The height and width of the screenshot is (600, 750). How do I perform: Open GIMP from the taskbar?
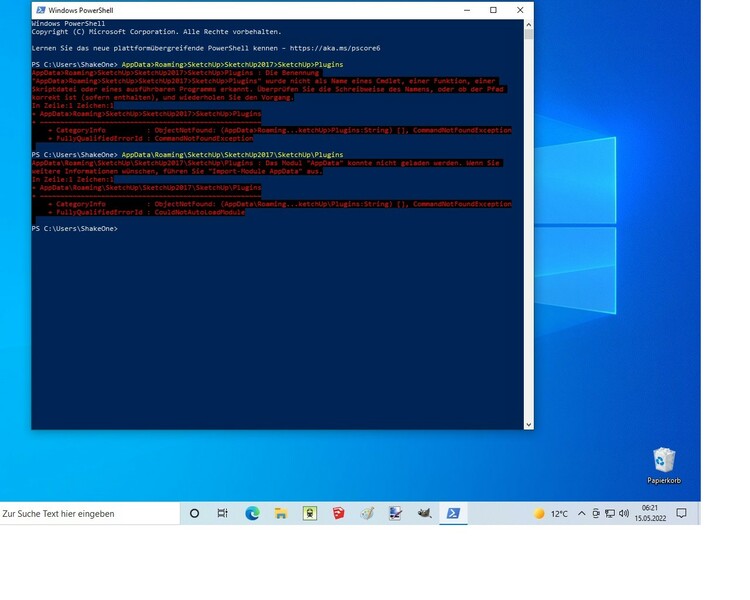pos(425,513)
